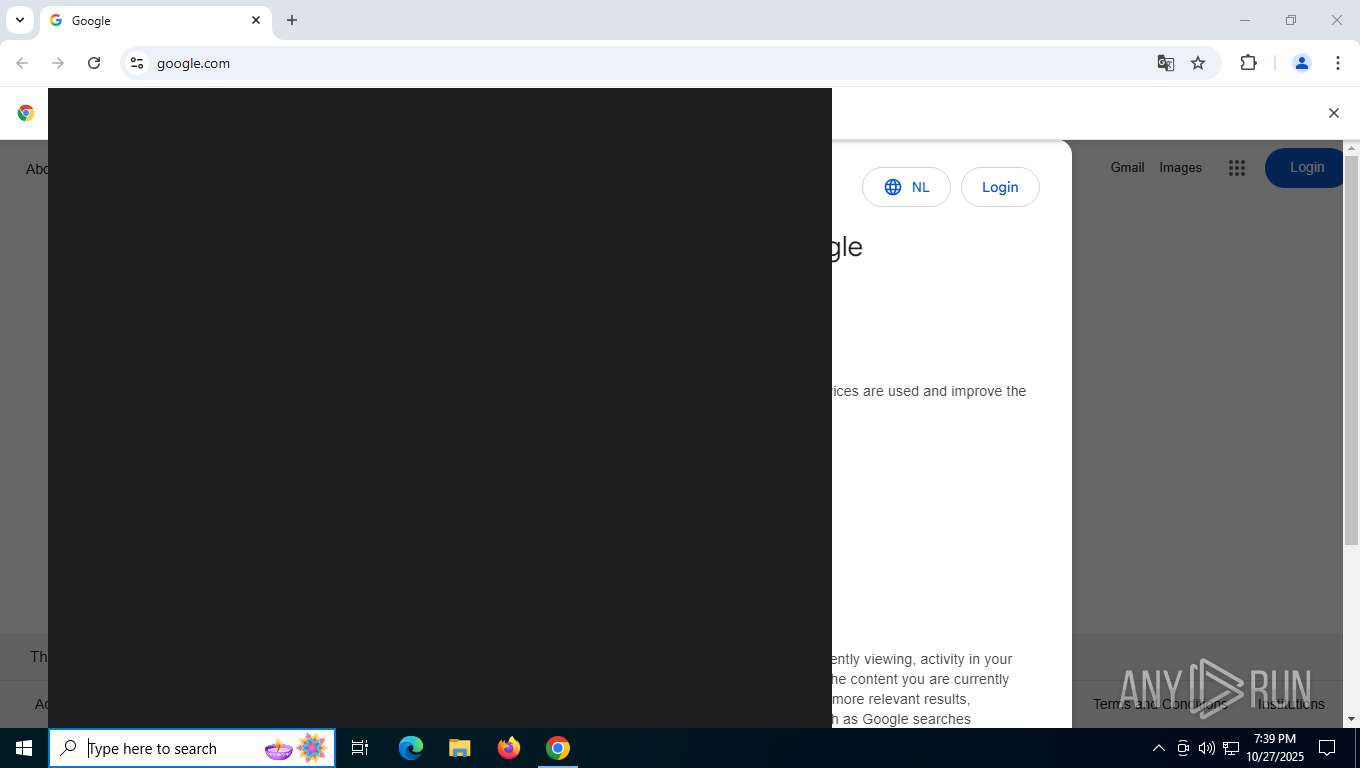1360x768 pixels.
Task: Show hidden system tray icons
Action: pyautogui.click(x=1158, y=748)
